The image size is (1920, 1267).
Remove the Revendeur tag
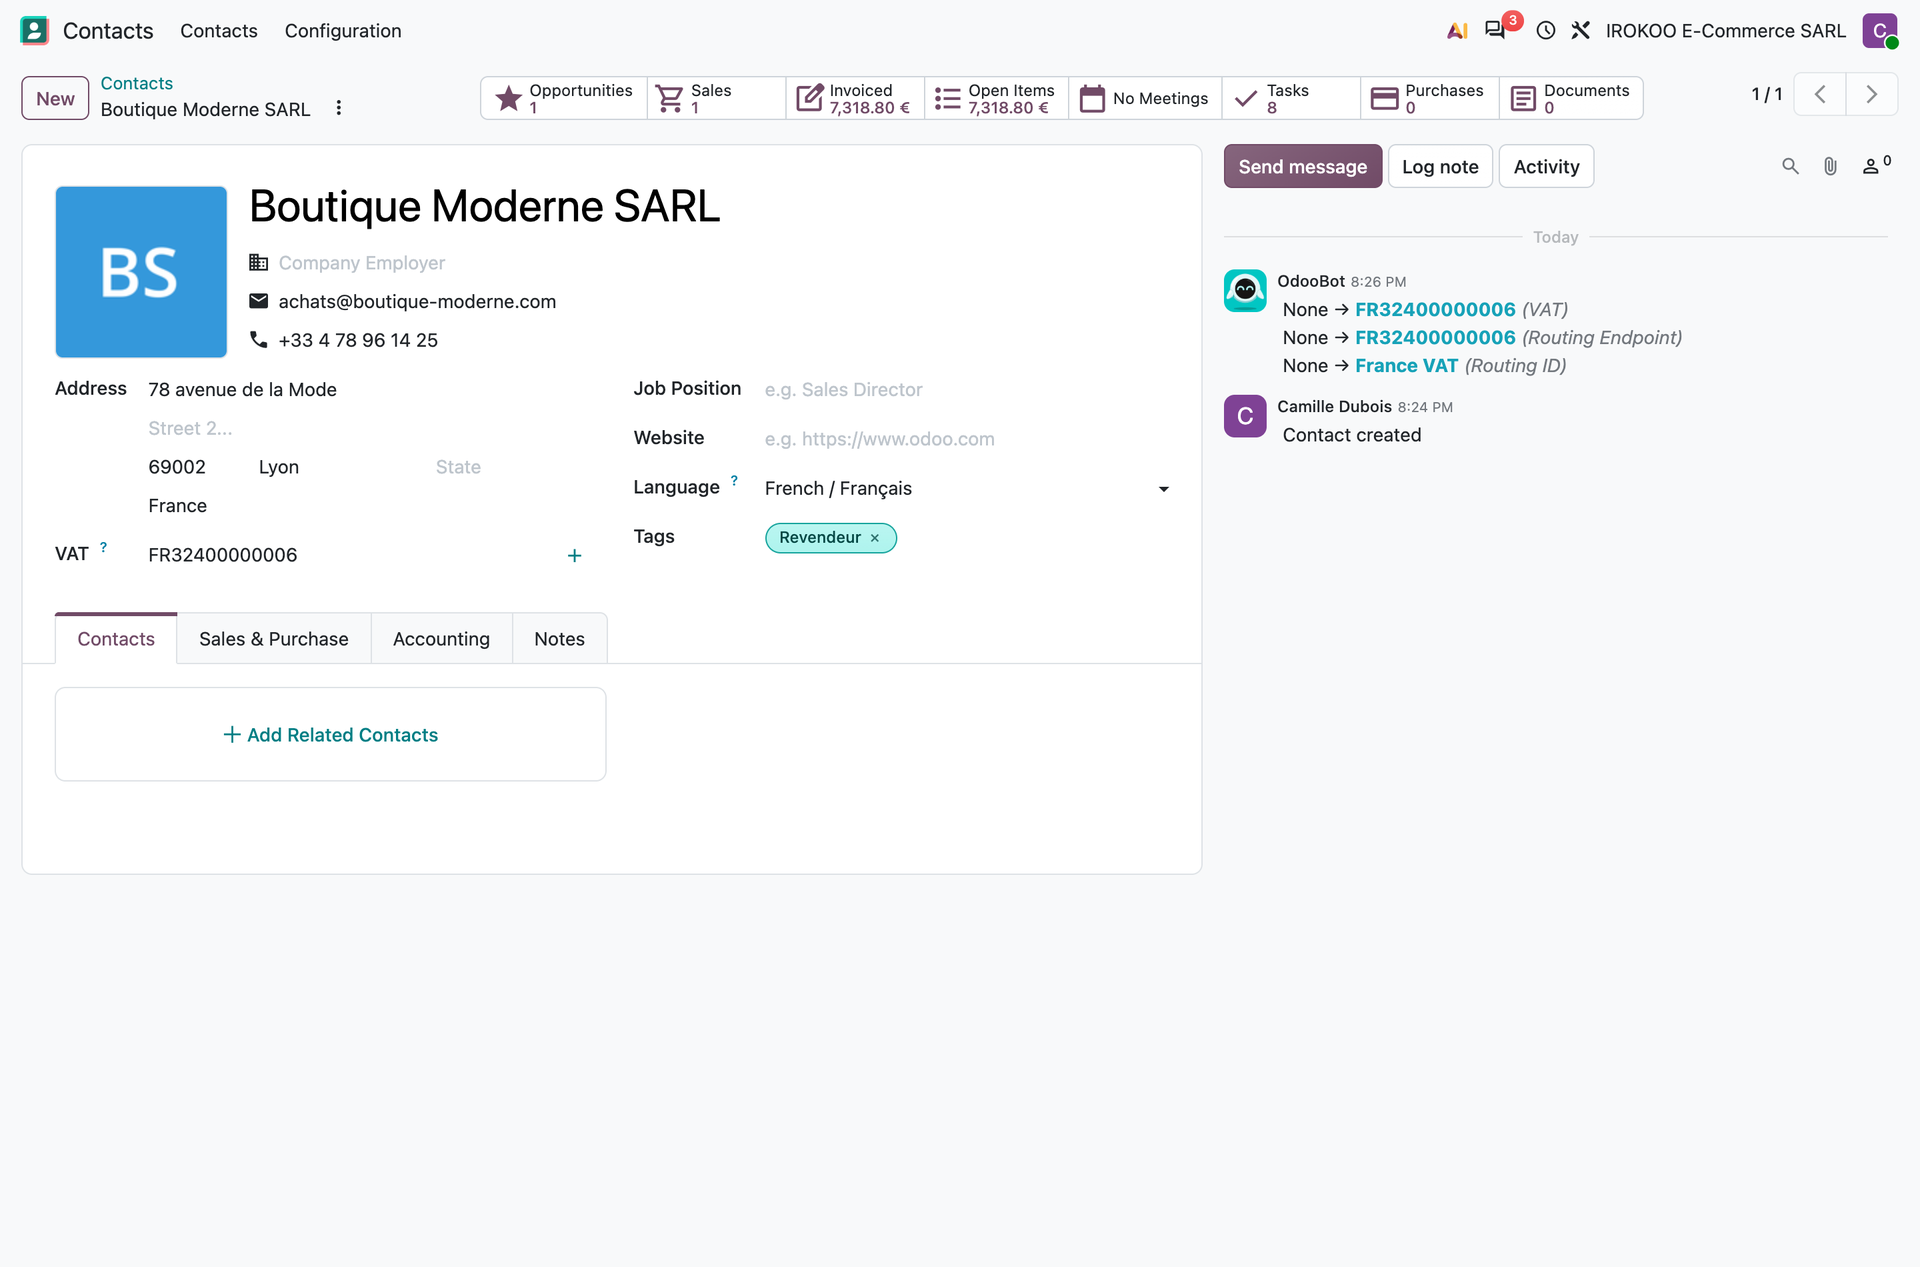click(x=875, y=538)
